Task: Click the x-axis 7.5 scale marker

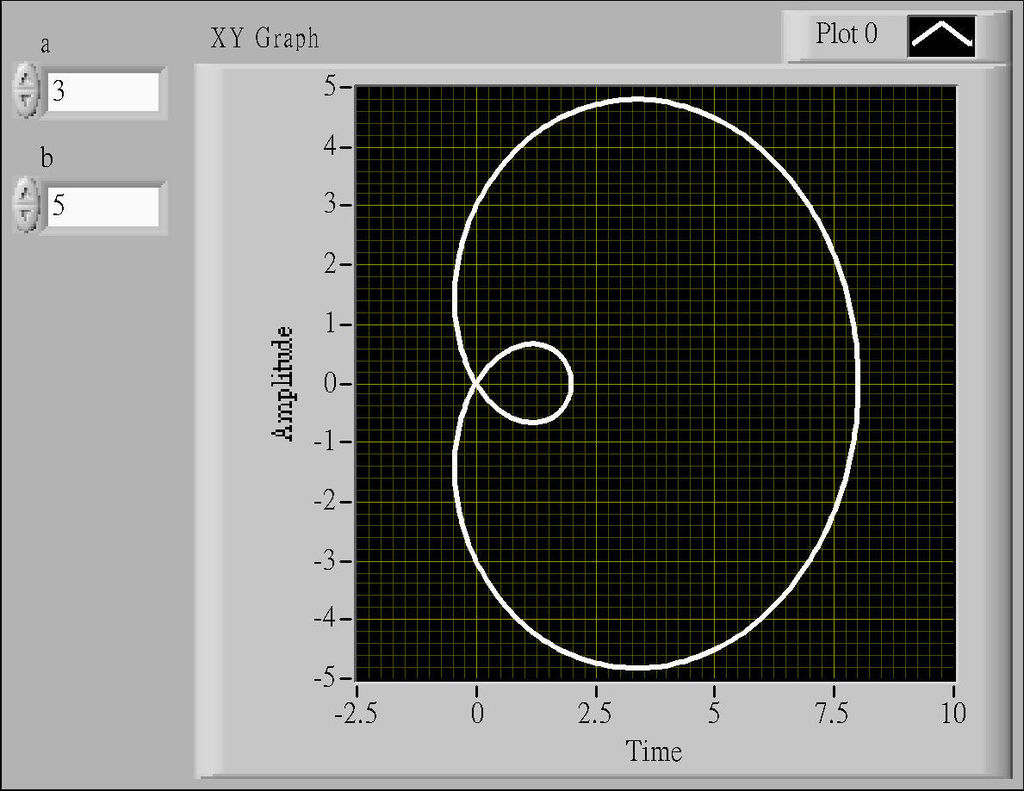Action: (x=833, y=713)
